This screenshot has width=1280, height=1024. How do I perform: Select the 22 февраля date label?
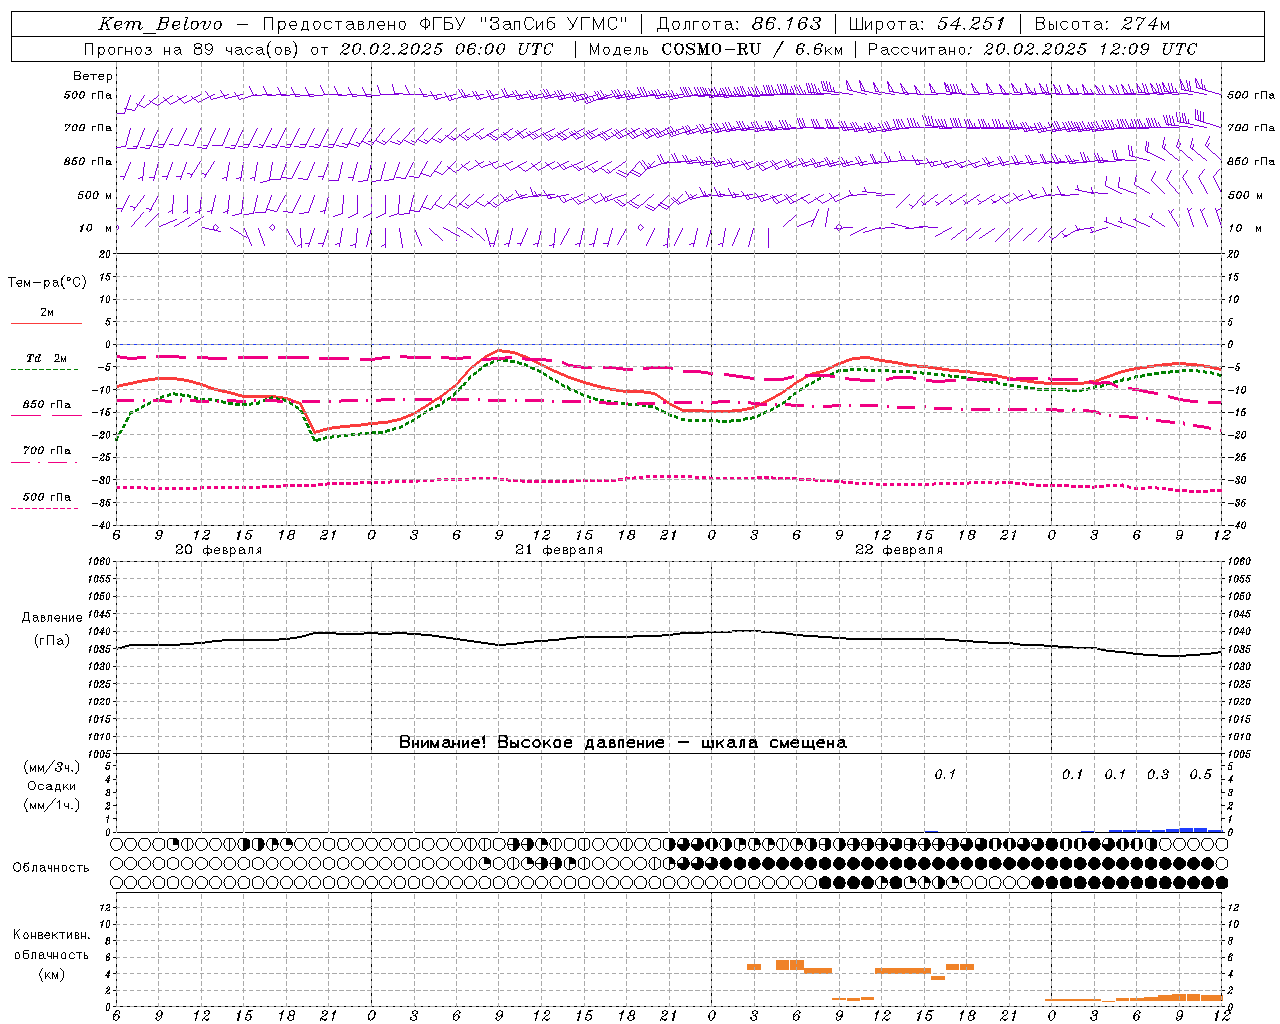click(x=900, y=550)
